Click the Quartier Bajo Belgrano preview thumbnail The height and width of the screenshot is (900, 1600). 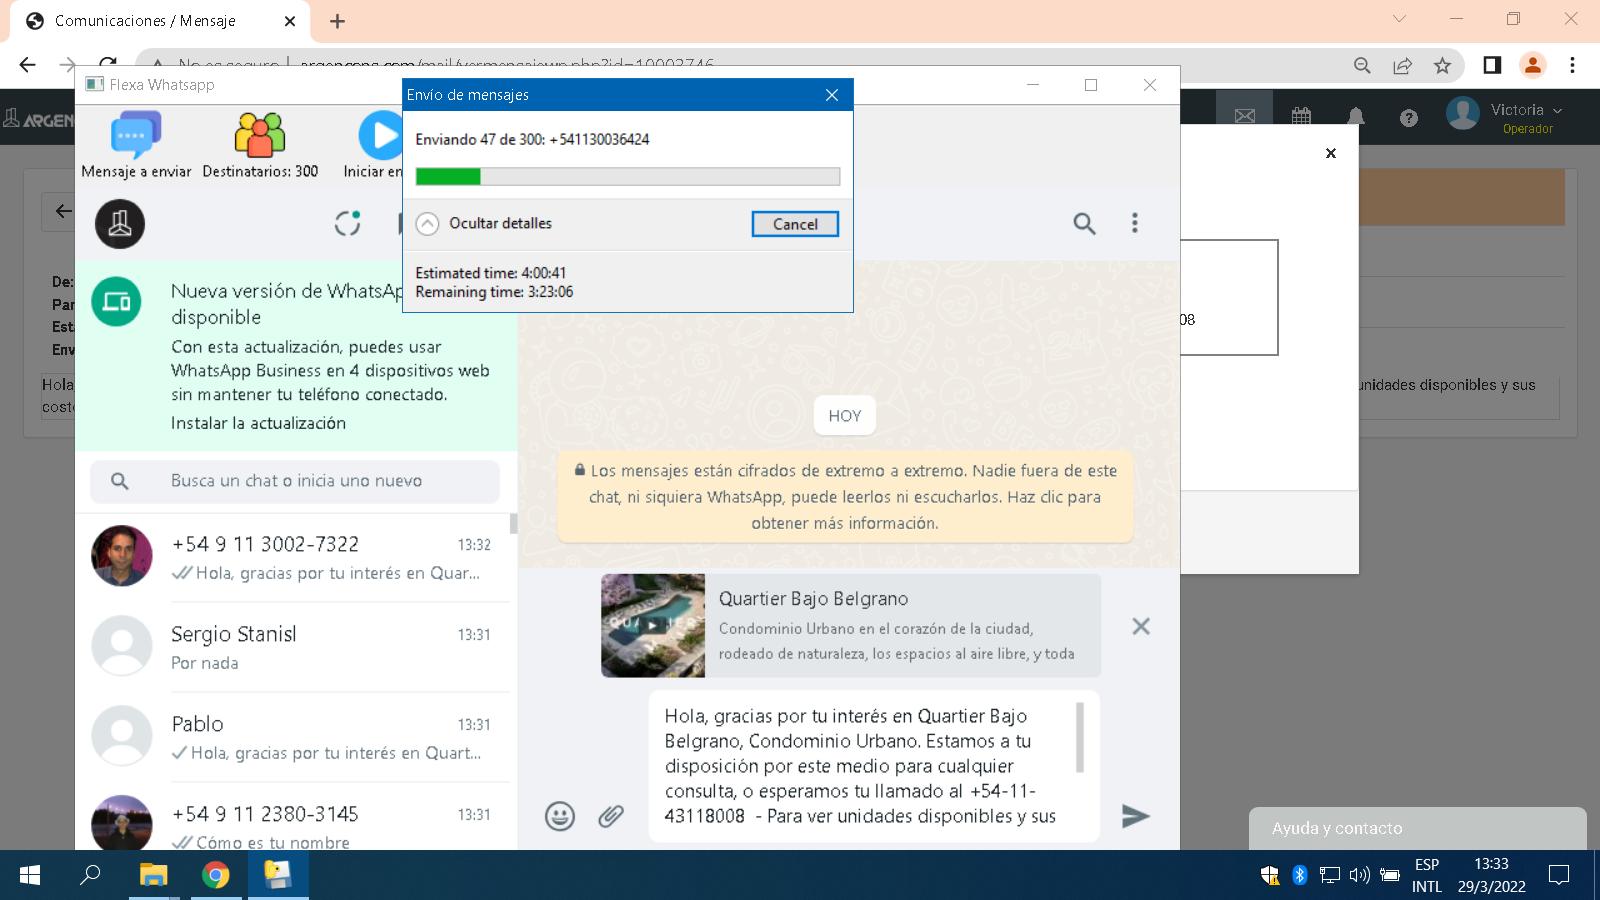point(653,626)
